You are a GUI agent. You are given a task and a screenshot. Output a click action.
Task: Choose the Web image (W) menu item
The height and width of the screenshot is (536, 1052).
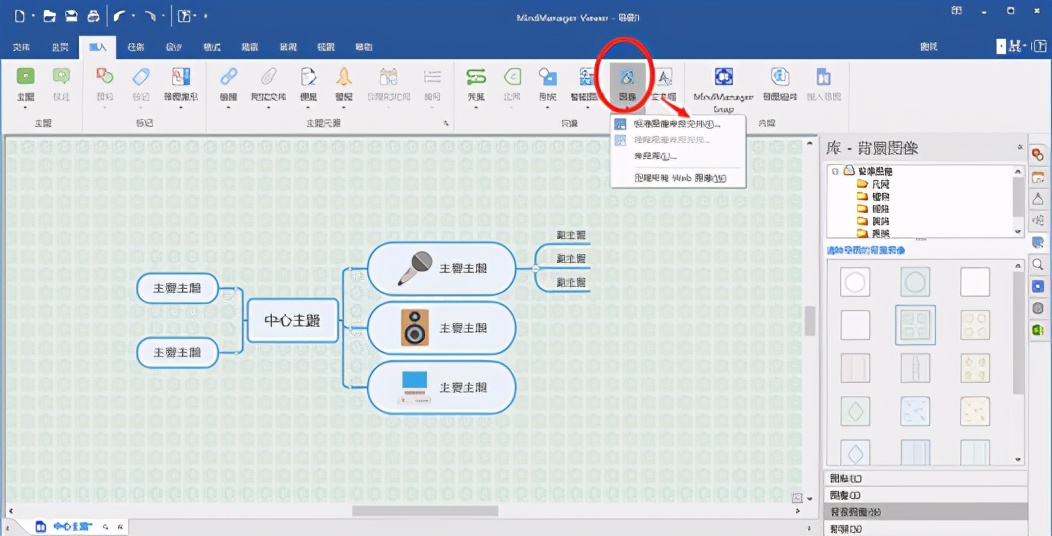678,178
